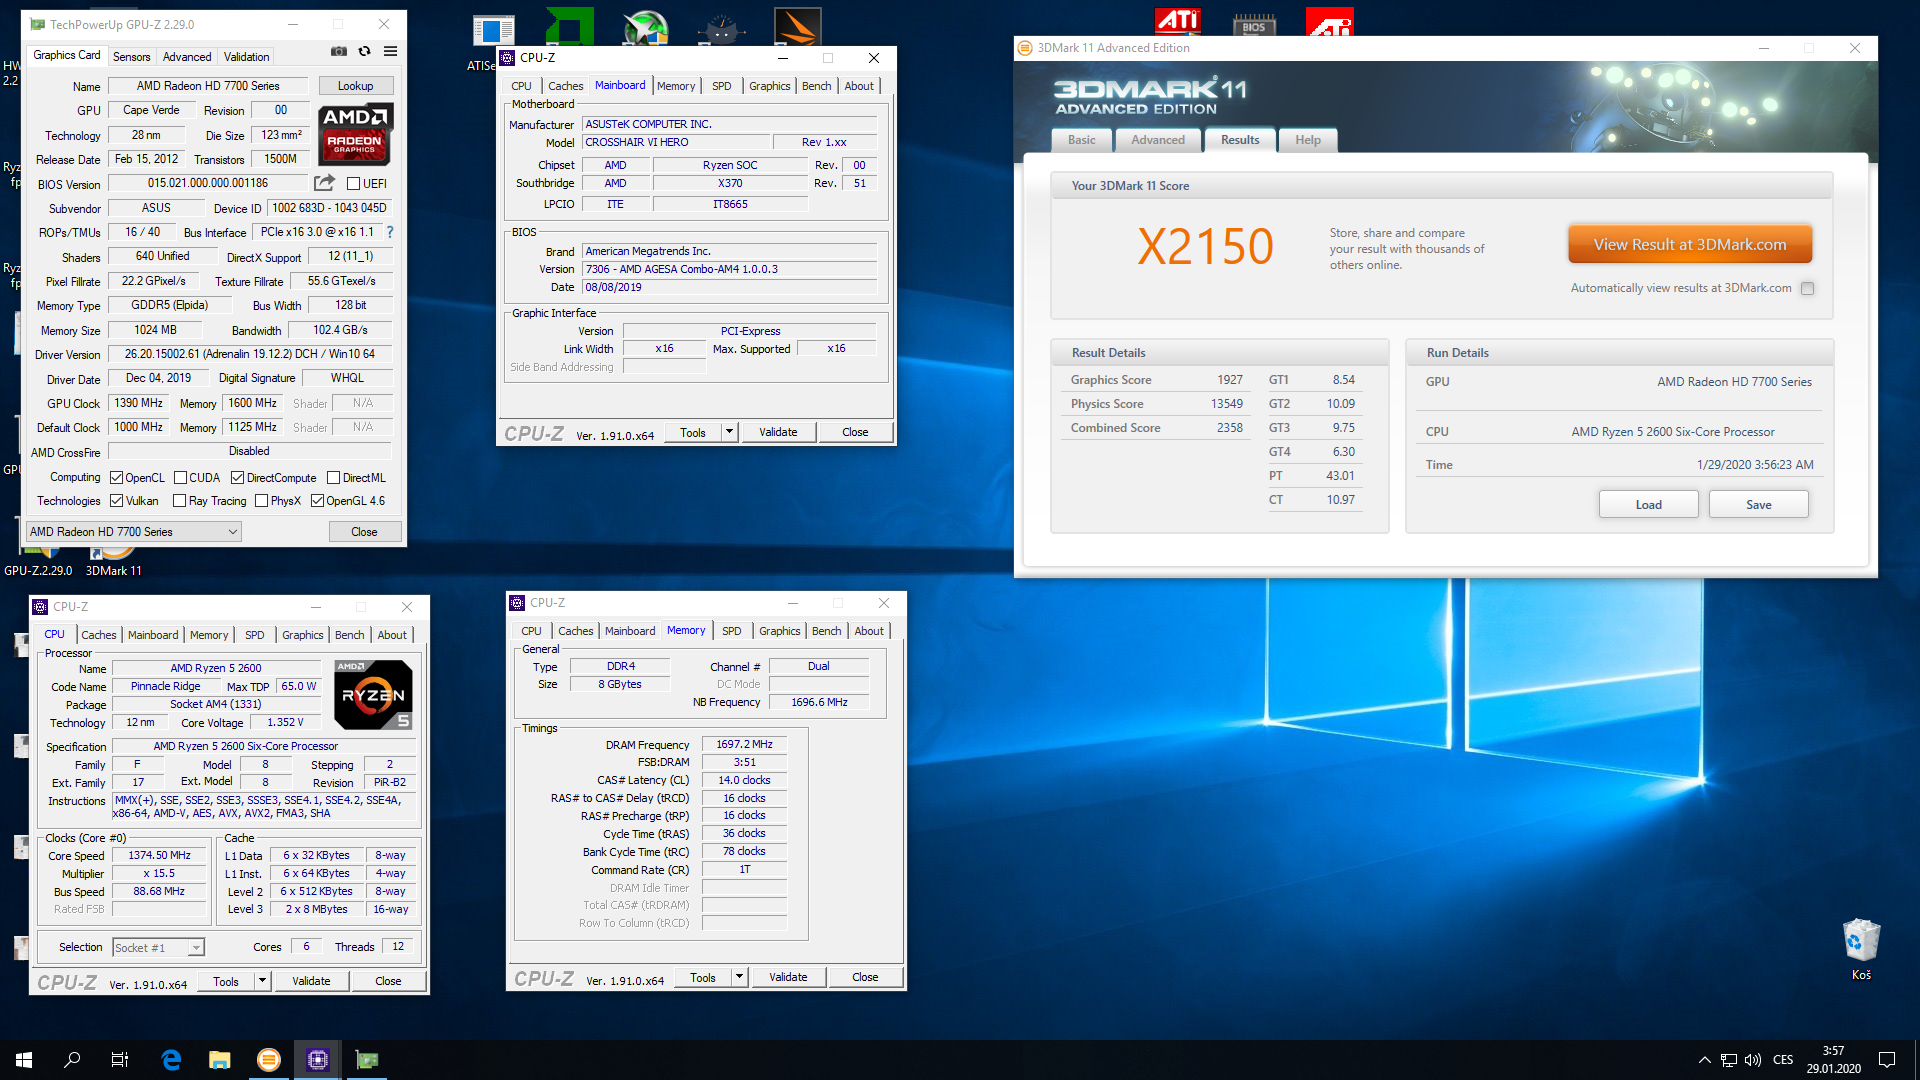Viewport: 1920px width, 1080px height.
Task: Open the Recycle Bin (Koš) desktop icon
Action: tap(1861, 949)
